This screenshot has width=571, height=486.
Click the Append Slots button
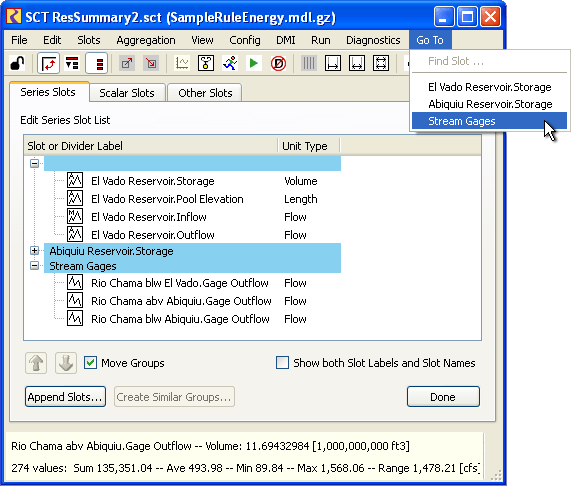[x=66, y=397]
